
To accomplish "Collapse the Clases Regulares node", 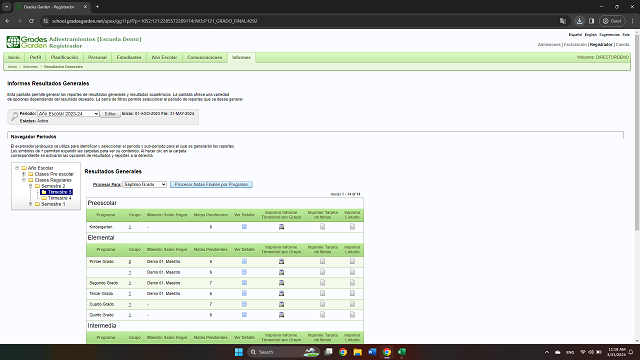I will 24,180.
